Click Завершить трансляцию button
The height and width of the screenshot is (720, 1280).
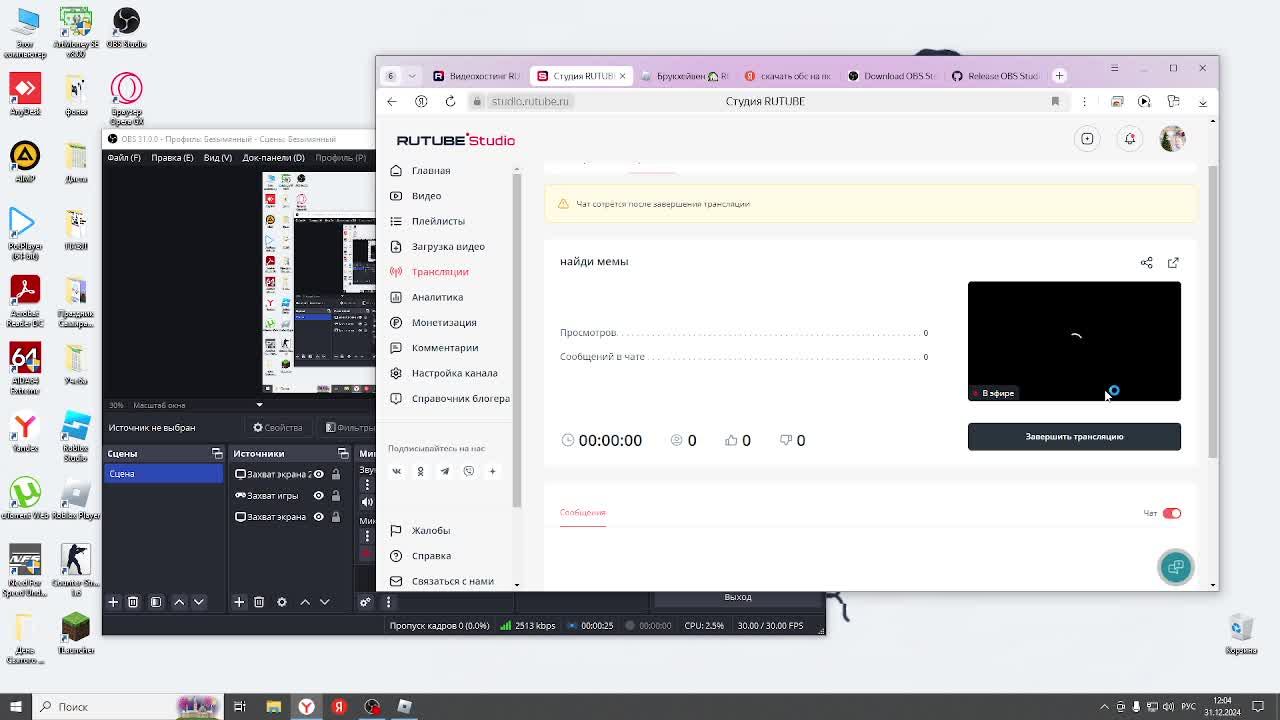(1074, 437)
